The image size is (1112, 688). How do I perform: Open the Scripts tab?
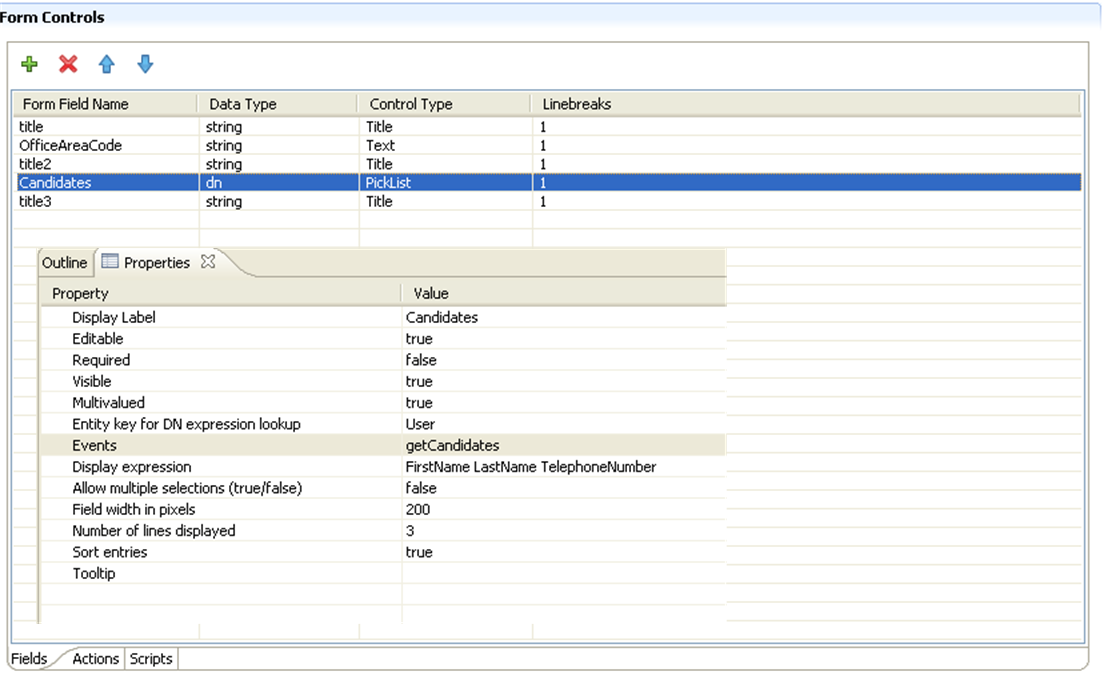151,659
